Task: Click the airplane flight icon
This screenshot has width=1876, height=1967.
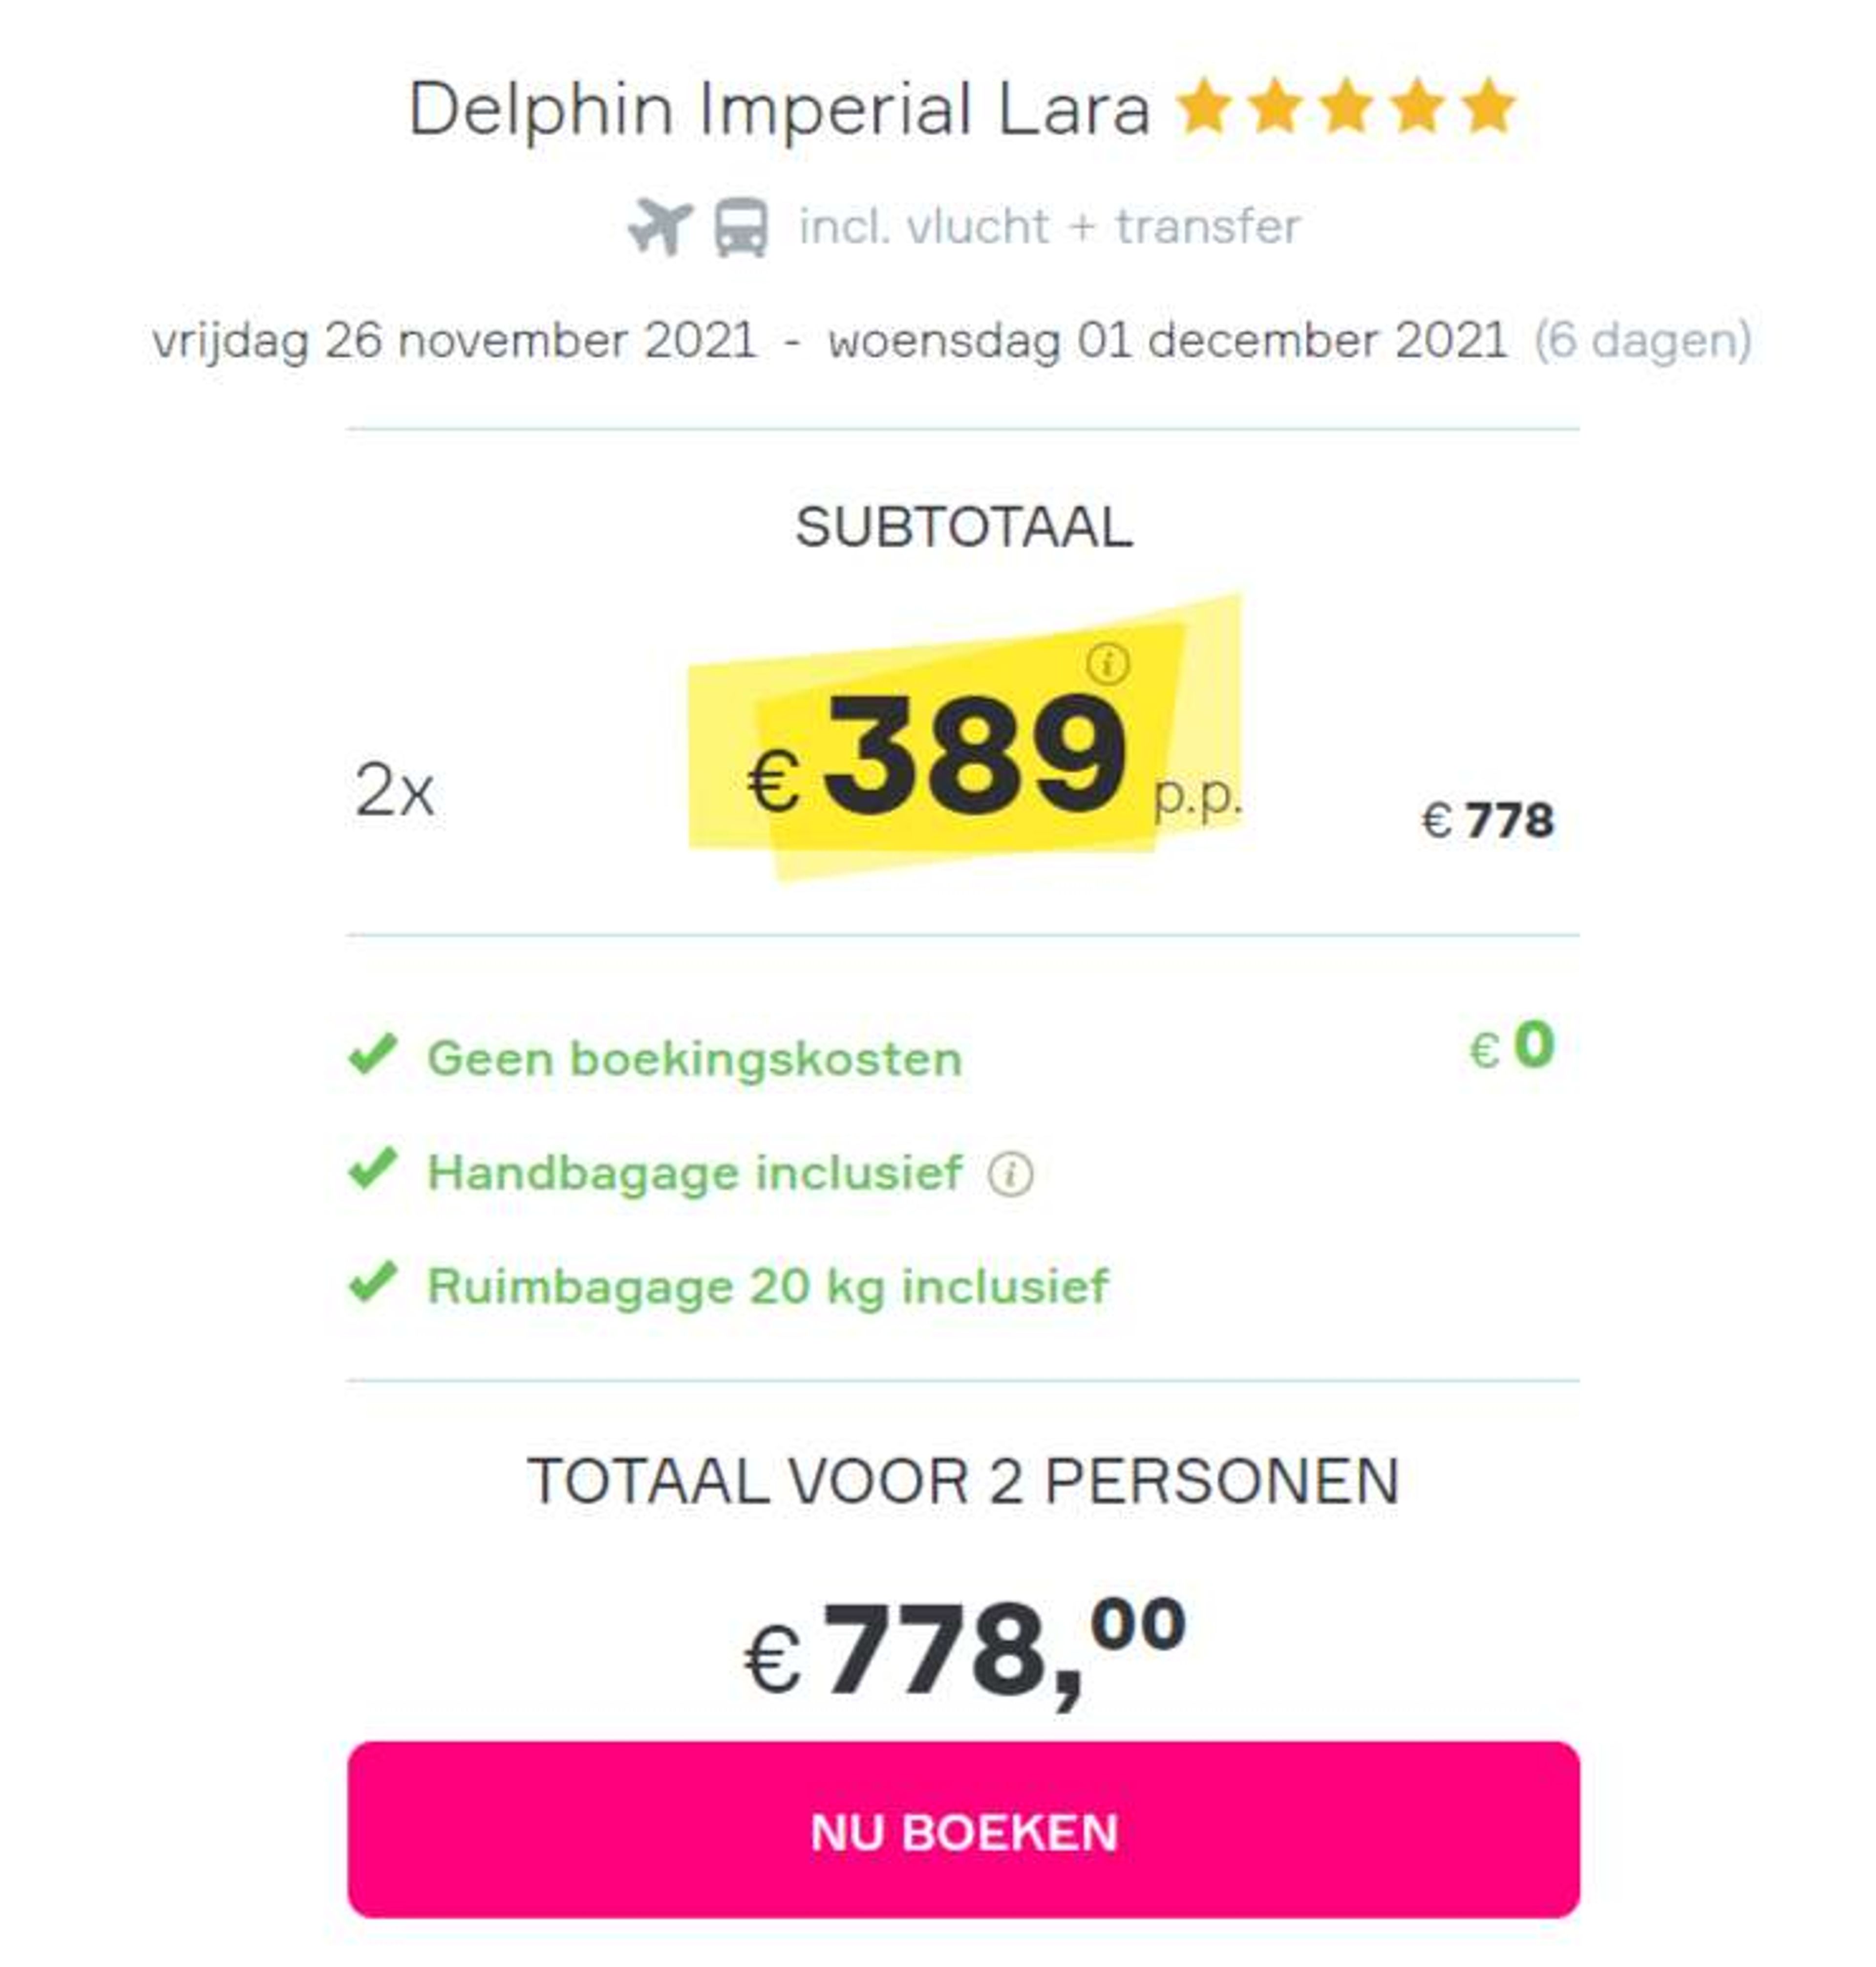Action: pos(660,227)
